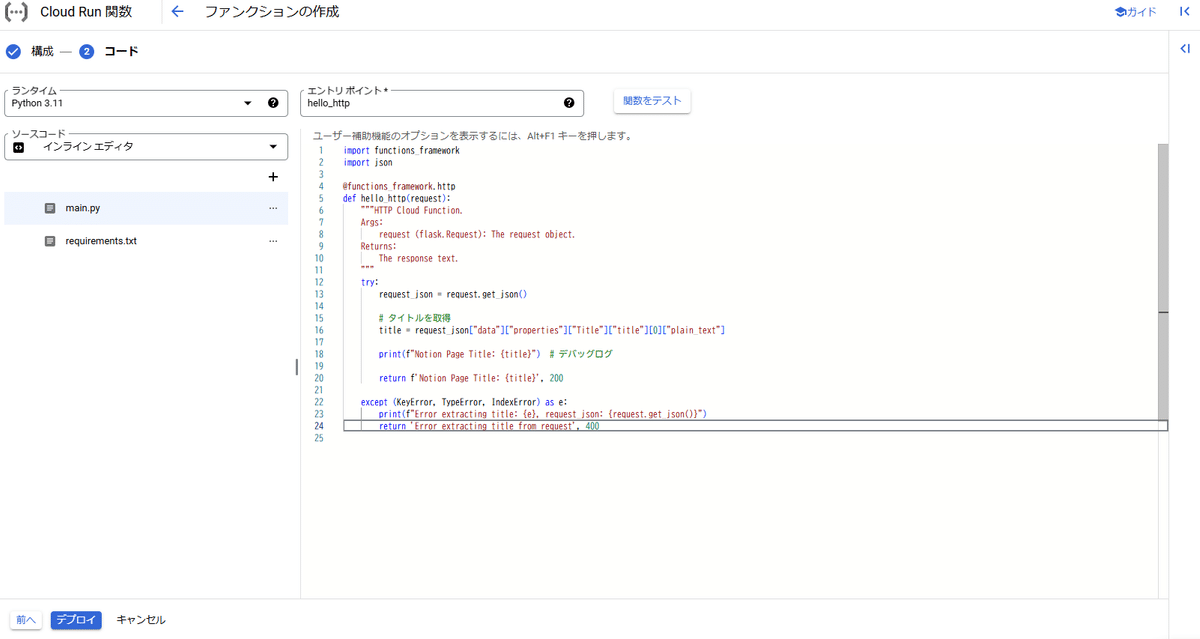
Task: Click the デプロイ button
Action: [76, 620]
